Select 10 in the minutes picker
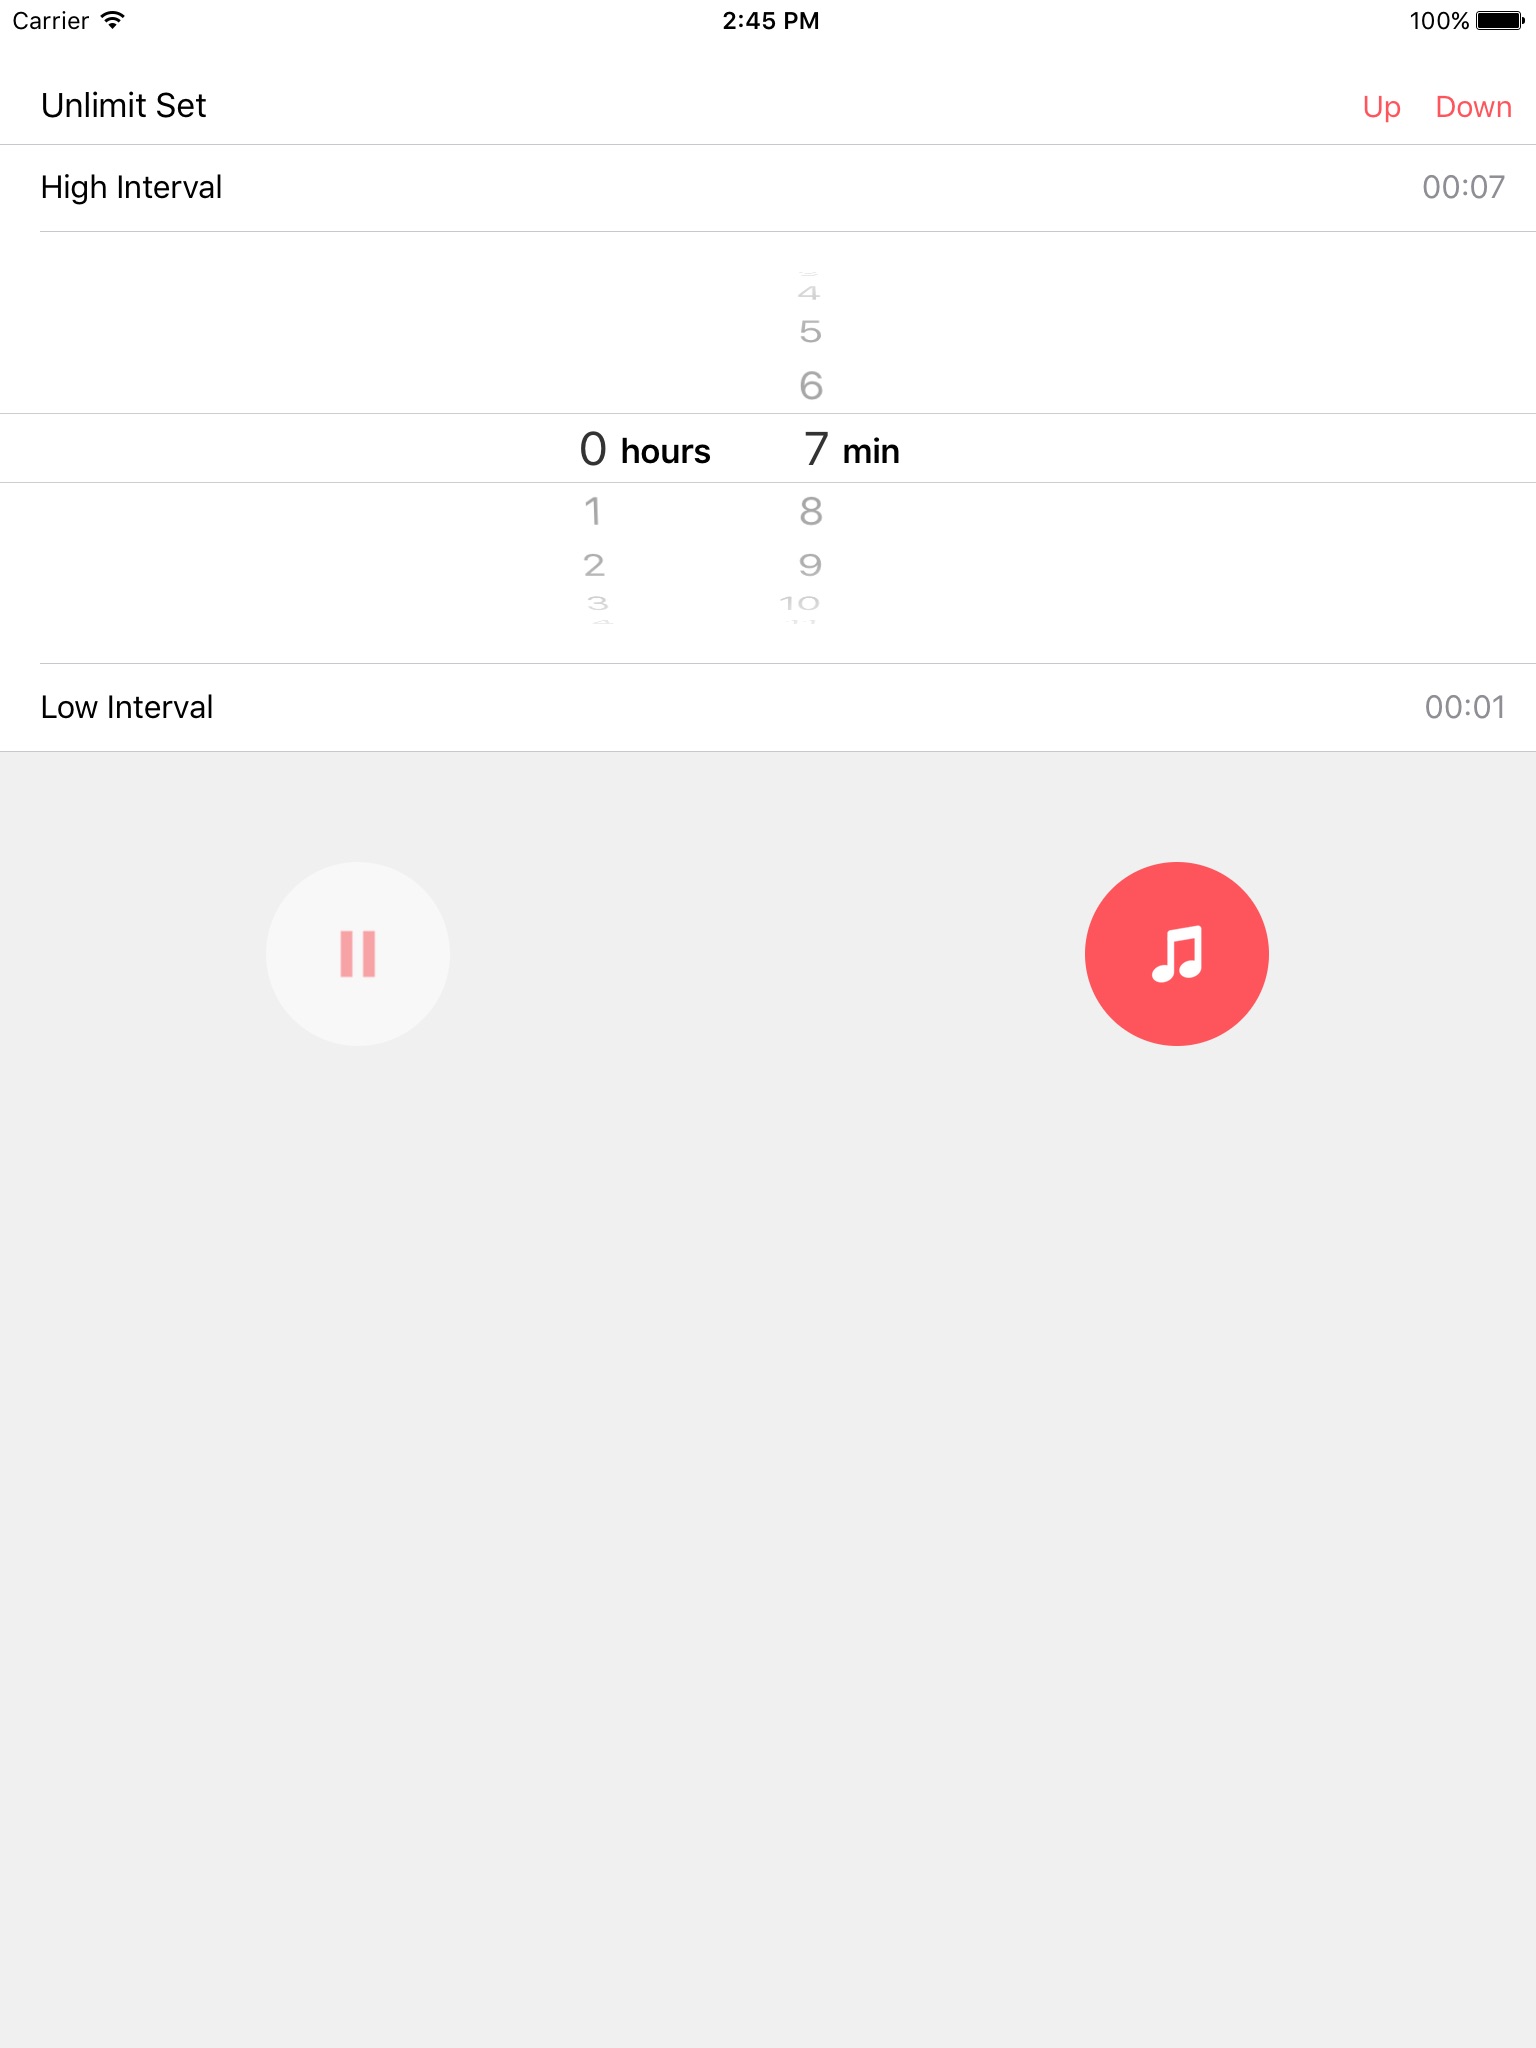This screenshot has width=1536, height=2048. [x=800, y=603]
